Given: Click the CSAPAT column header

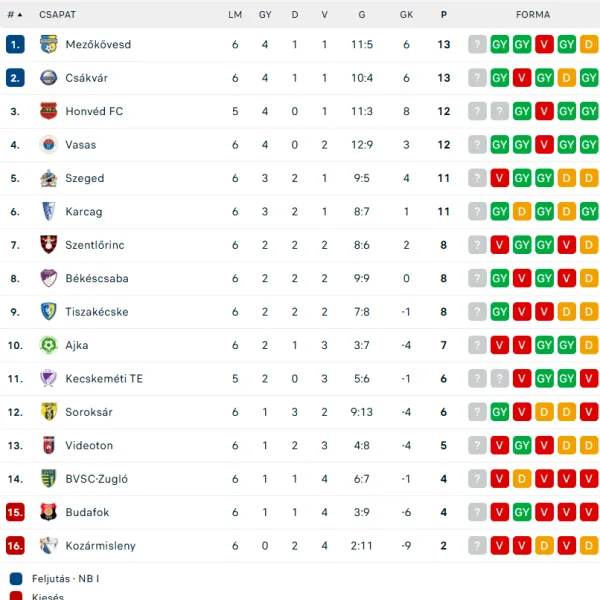Looking at the screenshot, I should click(57, 15).
